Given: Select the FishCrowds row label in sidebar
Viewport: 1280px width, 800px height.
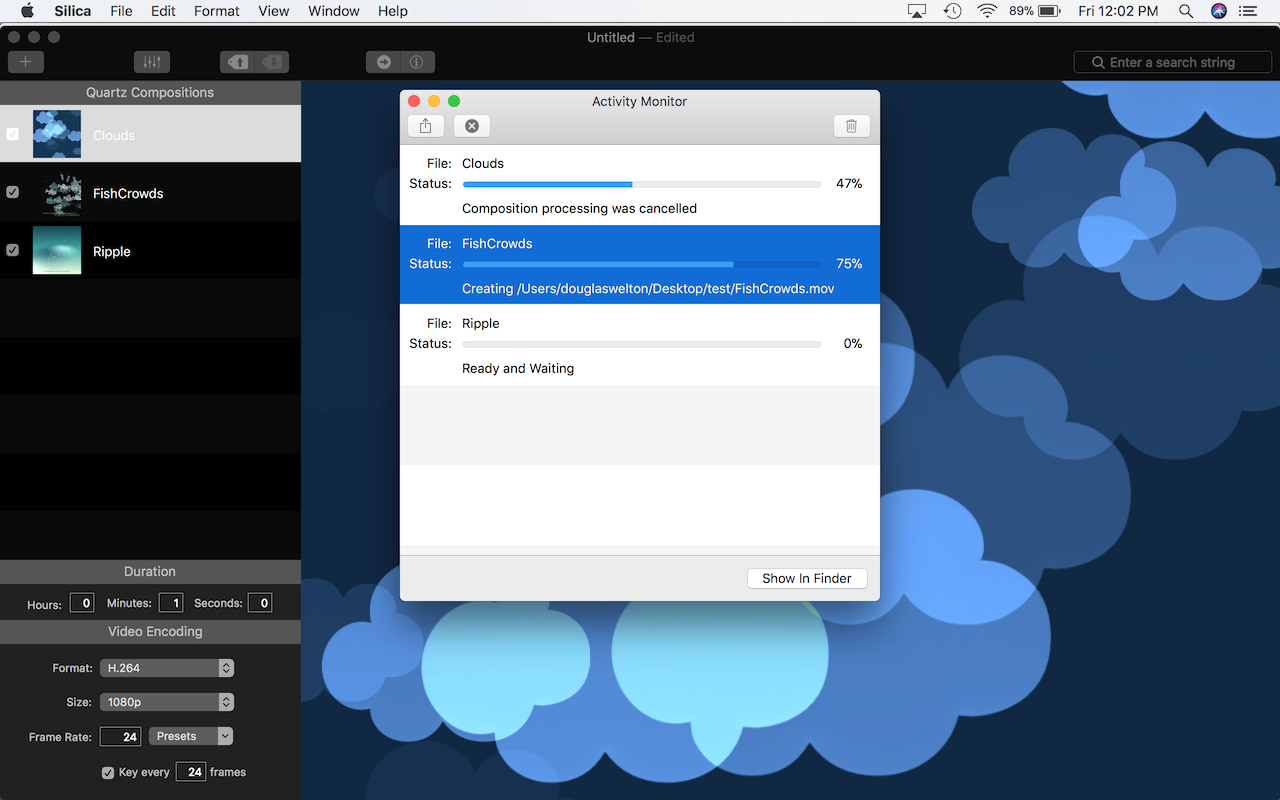Looking at the screenshot, I should tap(128, 193).
